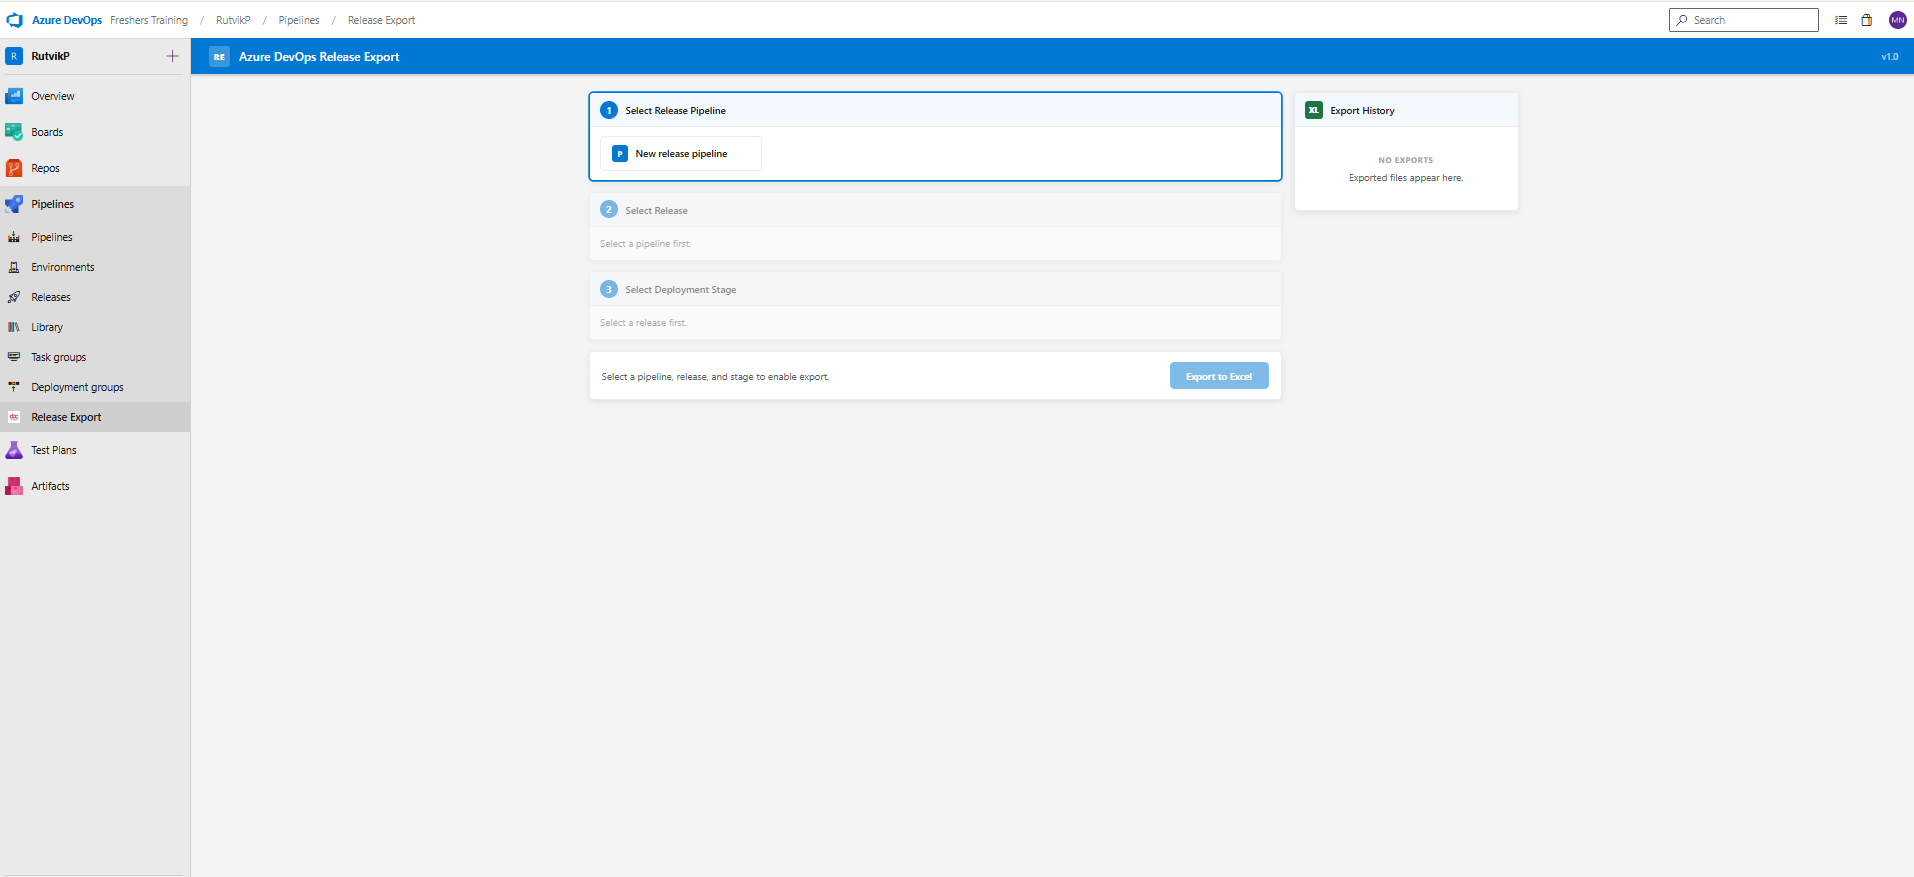
Task: Click the v1.0 version label
Action: tap(1889, 57)
